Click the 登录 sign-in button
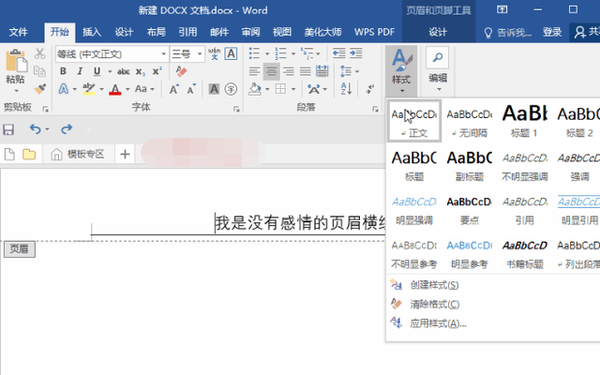The height and width of the screenshot is (375, 600). [552, 32]
